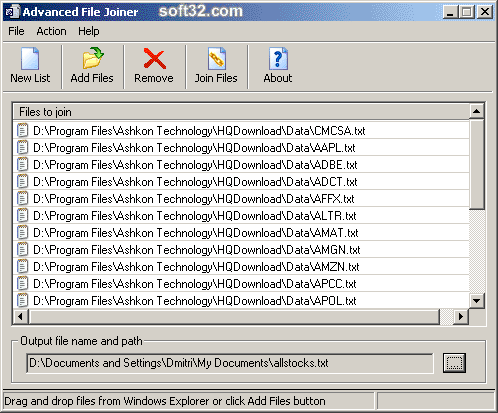
Task: Maximize the Advanced File Joiner window
Action: (x=467, y=12)
